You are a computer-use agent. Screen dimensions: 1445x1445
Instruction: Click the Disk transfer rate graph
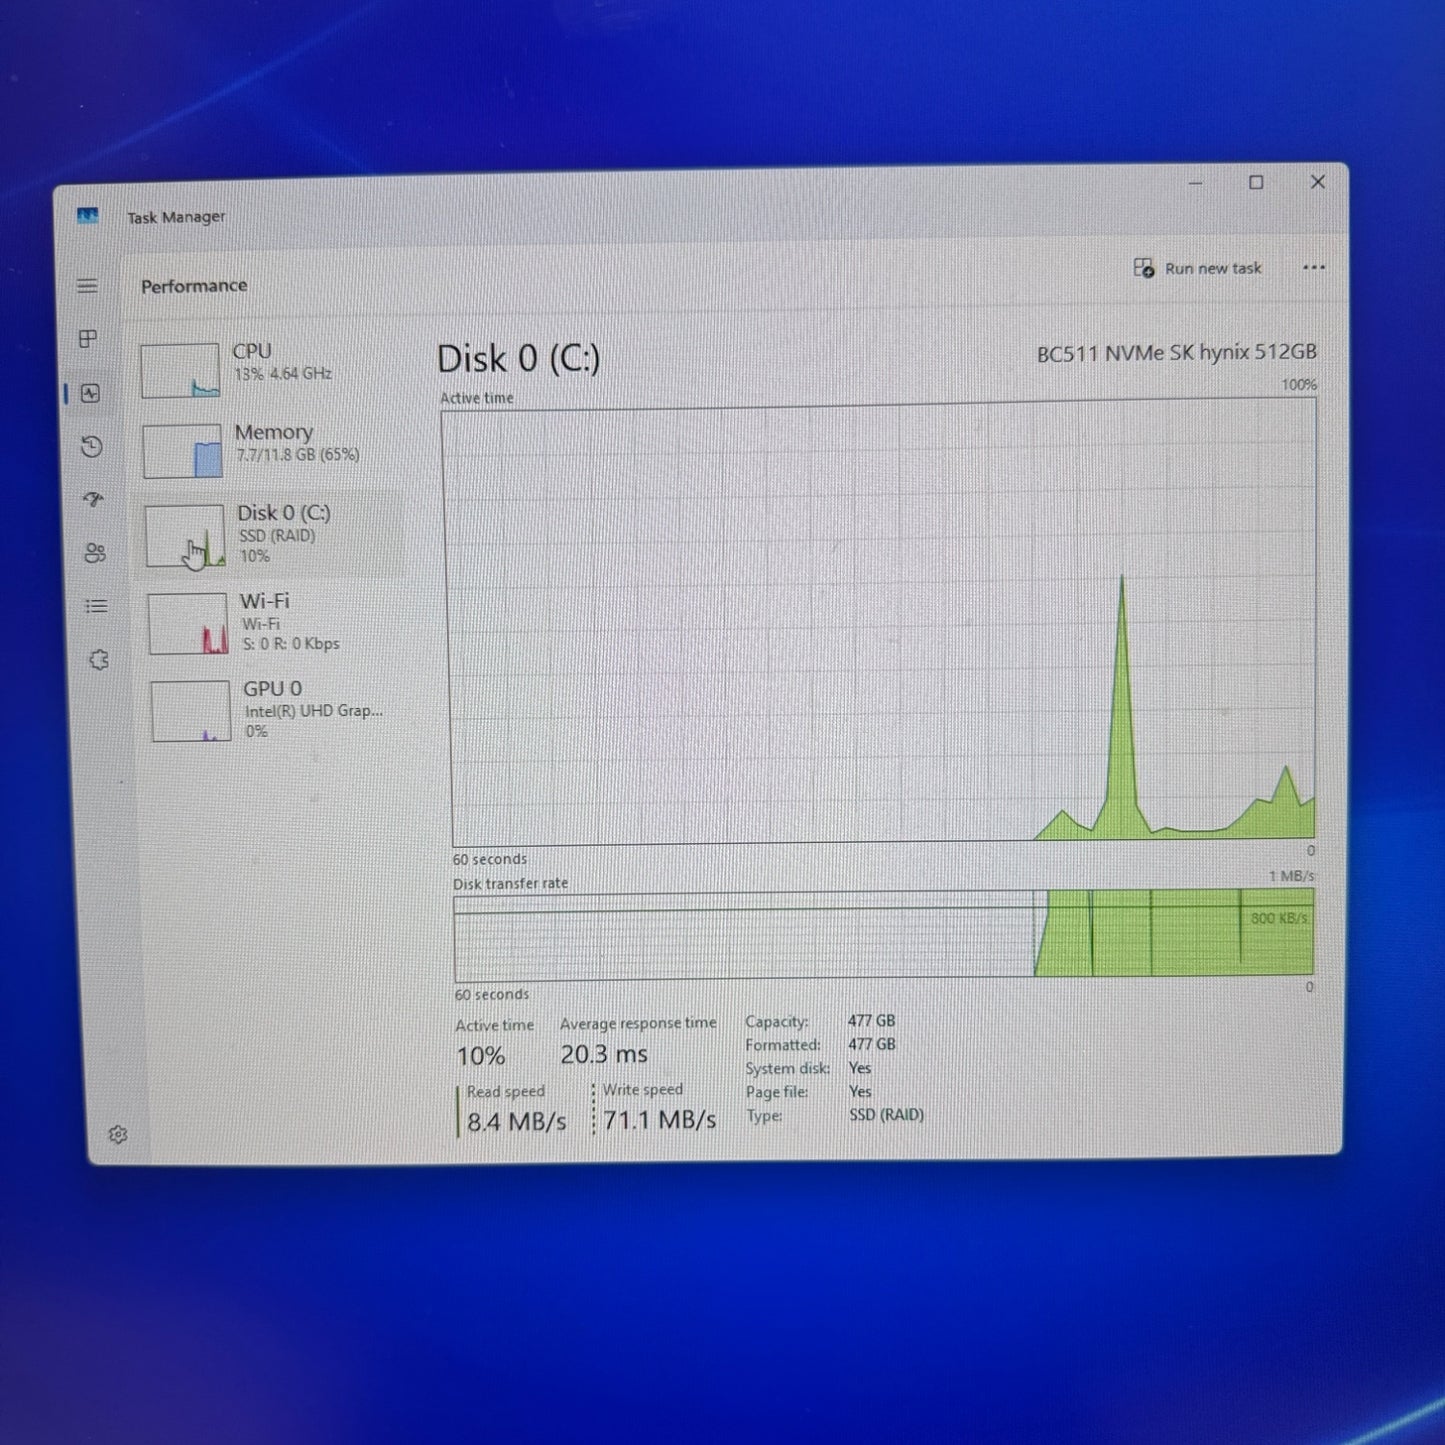click(x=882, y=935)
